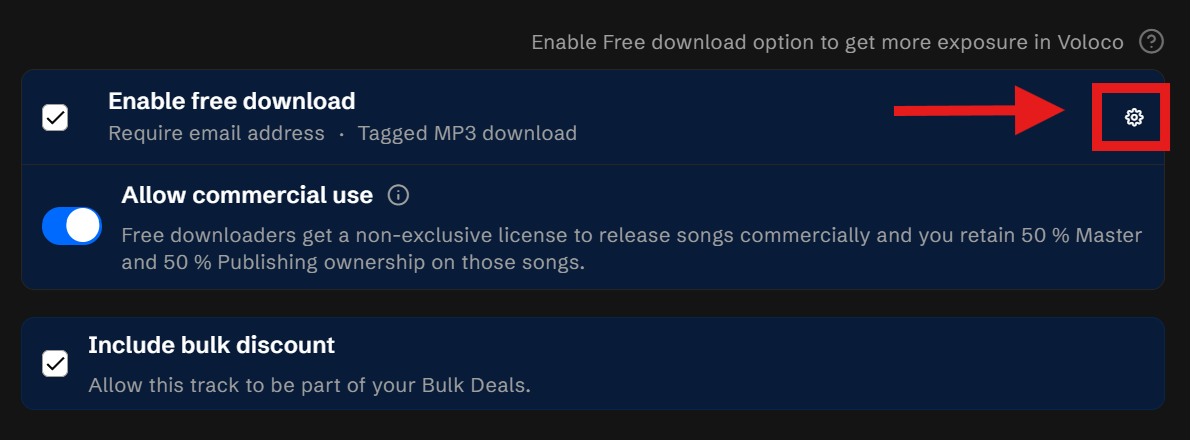Click the dot separator before Tagged MP3
This screenshot has height=440, width=1190.
coord(341,133)
